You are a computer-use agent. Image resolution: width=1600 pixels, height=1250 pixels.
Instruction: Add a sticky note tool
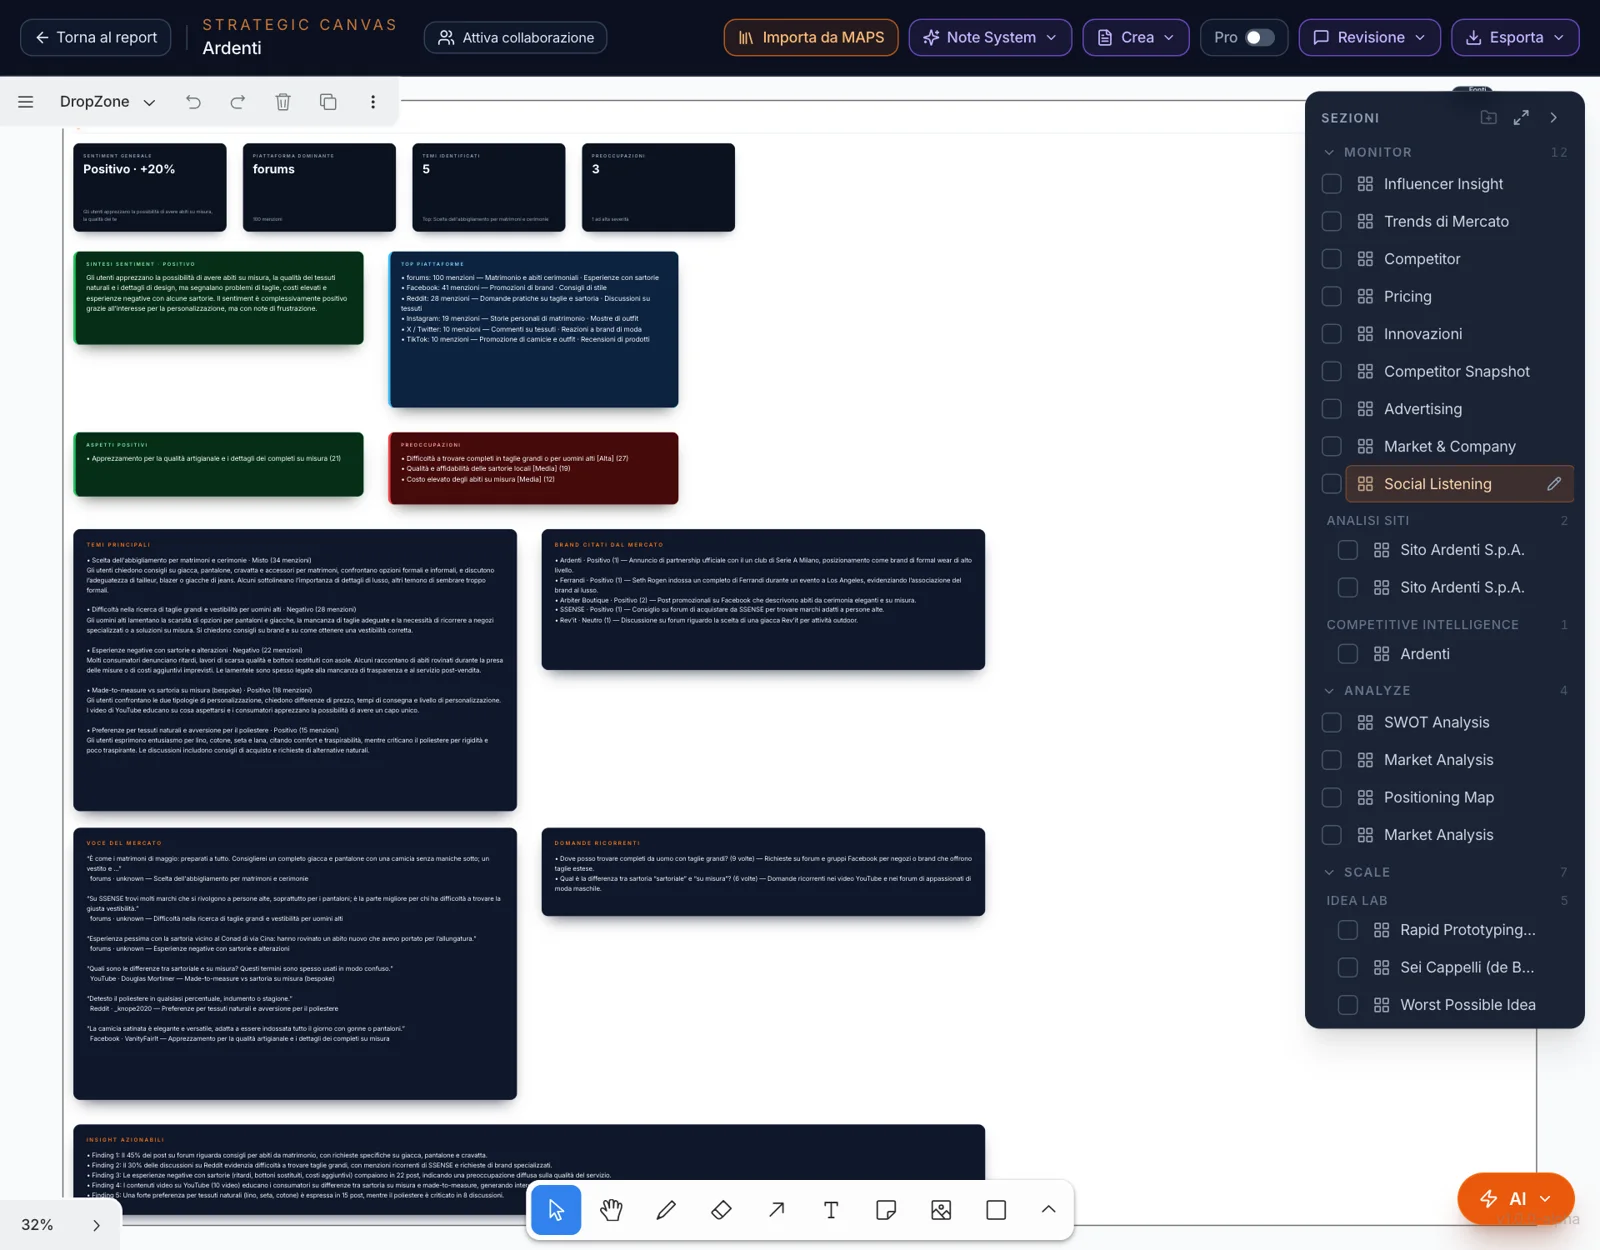coord(886,1210)
